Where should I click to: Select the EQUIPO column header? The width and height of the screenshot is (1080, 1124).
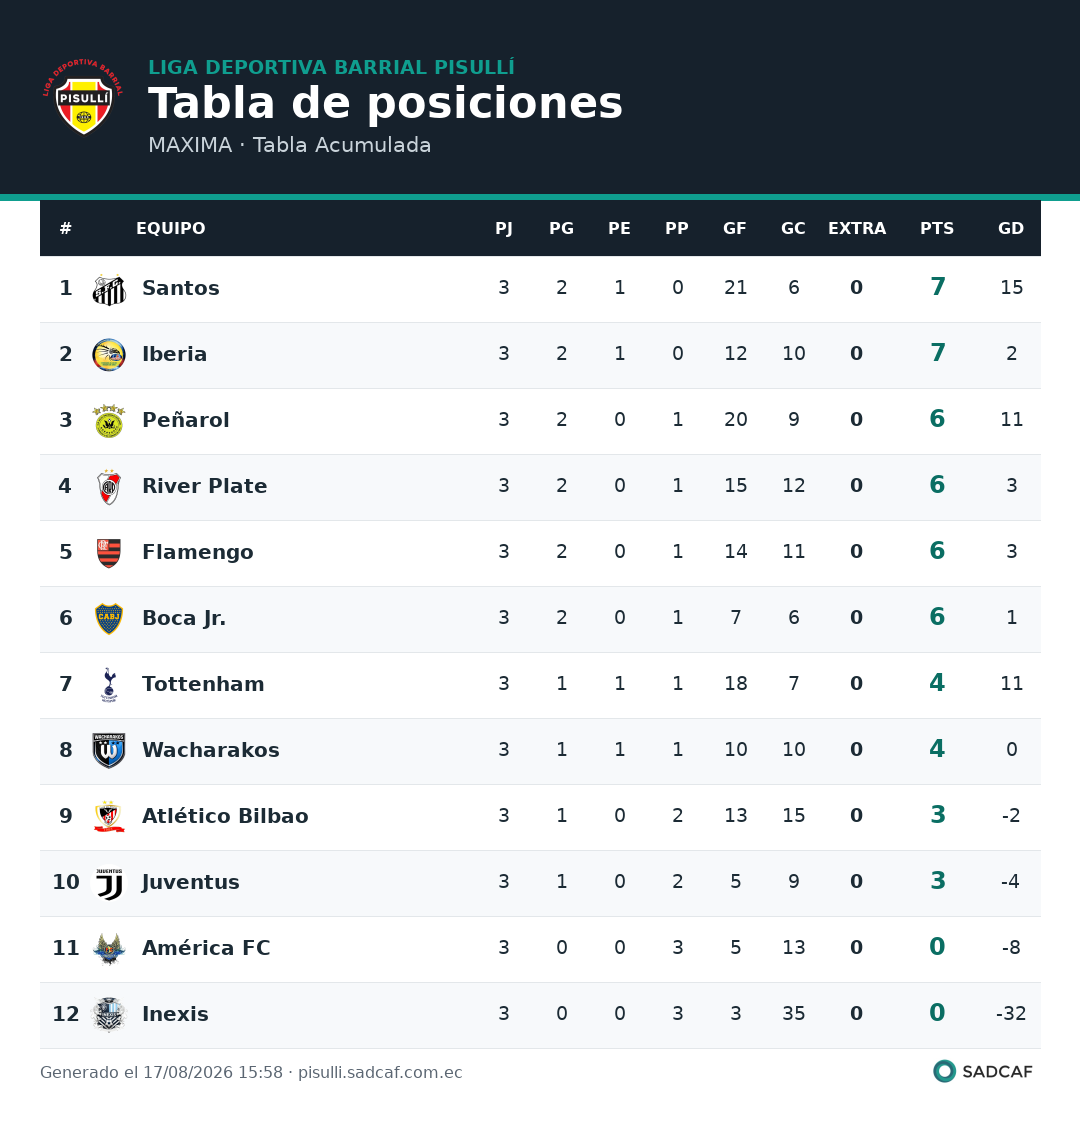point(171,229)
